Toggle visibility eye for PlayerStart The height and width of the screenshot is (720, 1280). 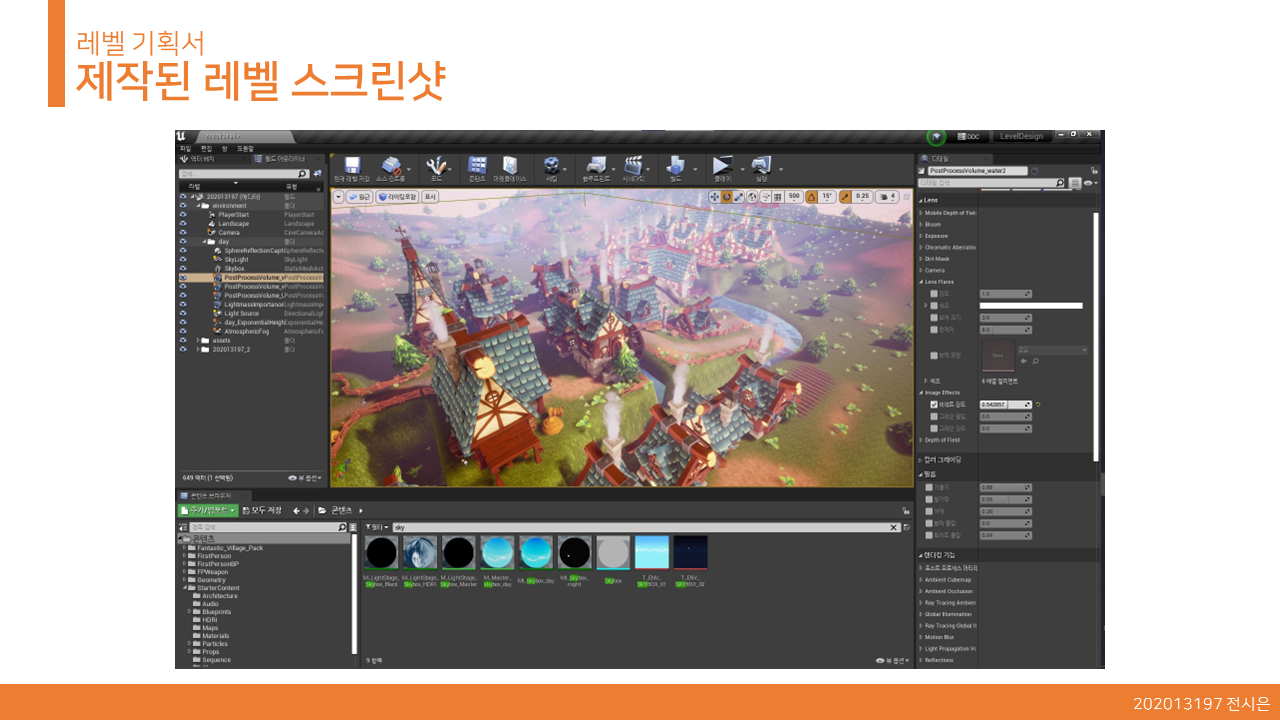click(182, 214)
